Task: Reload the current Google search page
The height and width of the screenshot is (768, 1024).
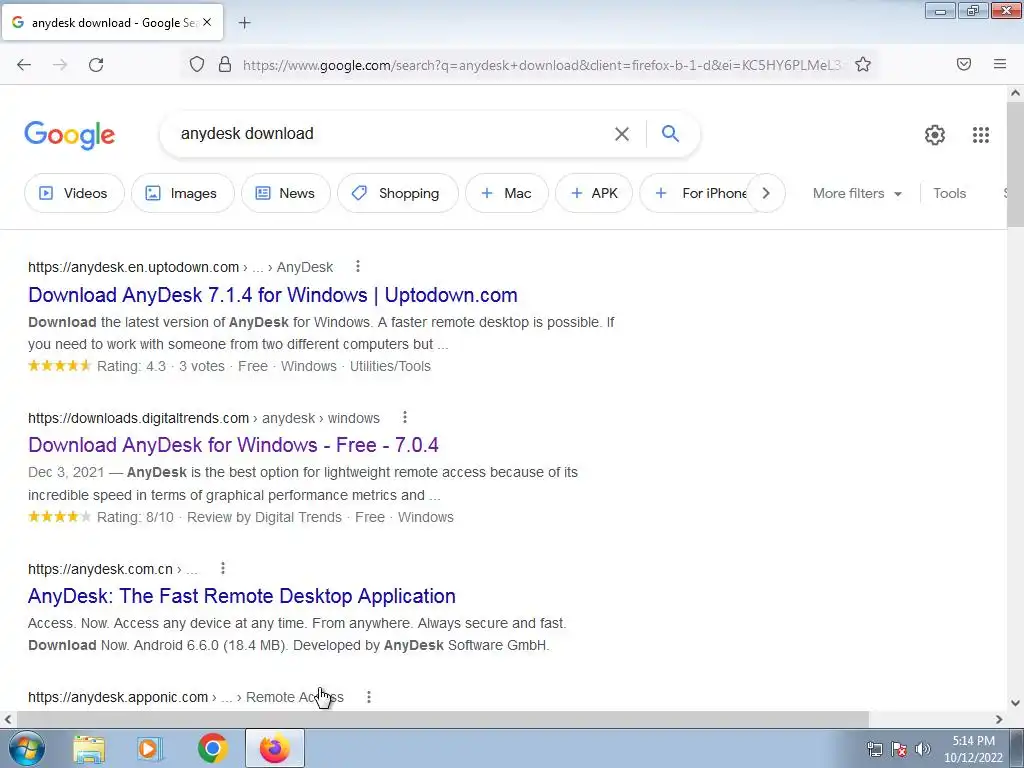Action: [x=96, y=65]
